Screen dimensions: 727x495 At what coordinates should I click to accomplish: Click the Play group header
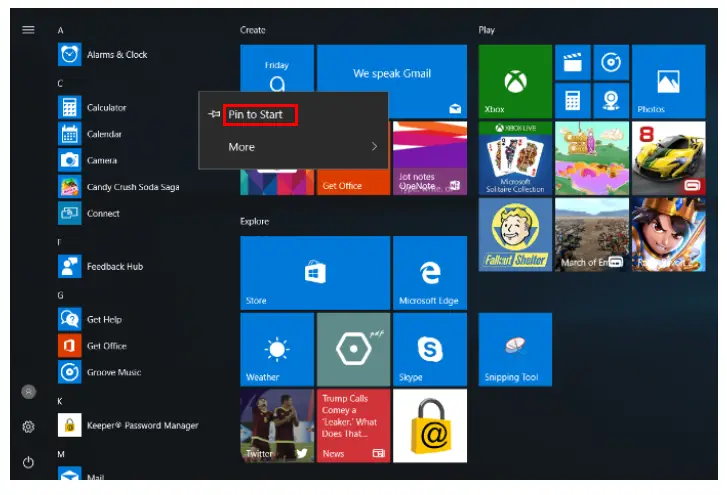486,30
